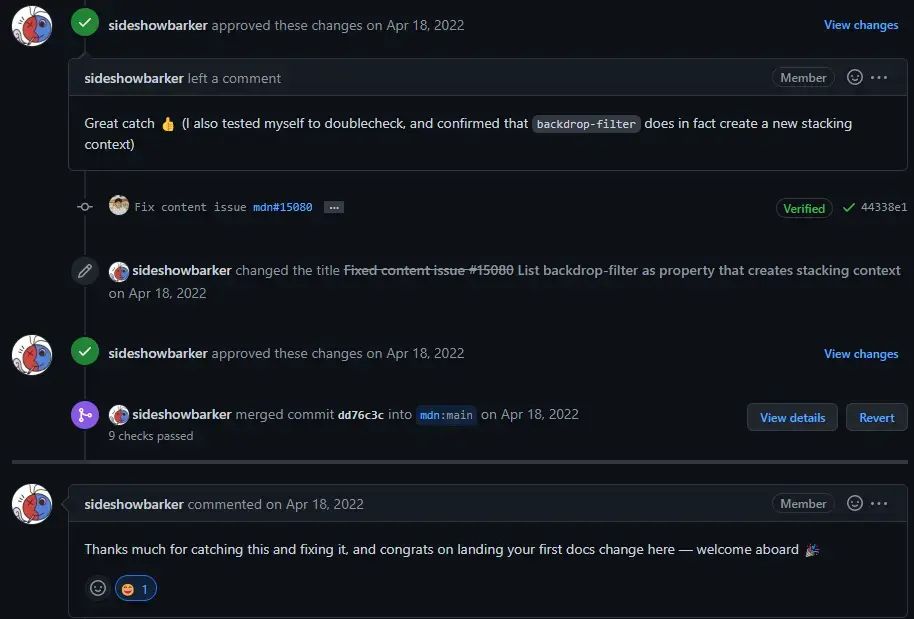The width and height of the screenshot is (914, 619).
Task: Open the second View changes link
Action: click(861, 354)
